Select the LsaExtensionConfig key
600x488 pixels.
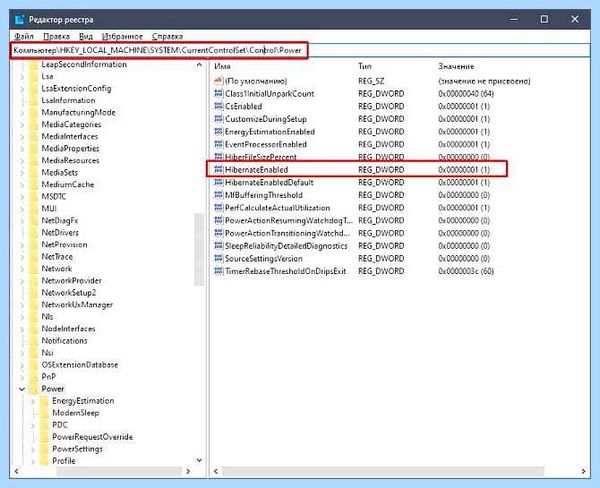(76, 88)
